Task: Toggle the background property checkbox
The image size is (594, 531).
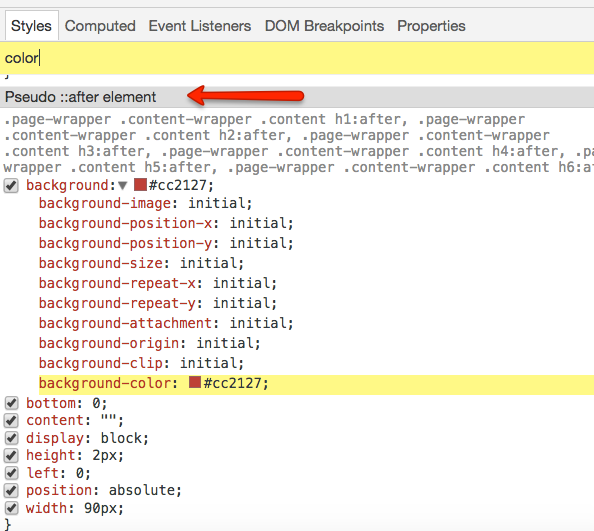Action: click(11, 186)
